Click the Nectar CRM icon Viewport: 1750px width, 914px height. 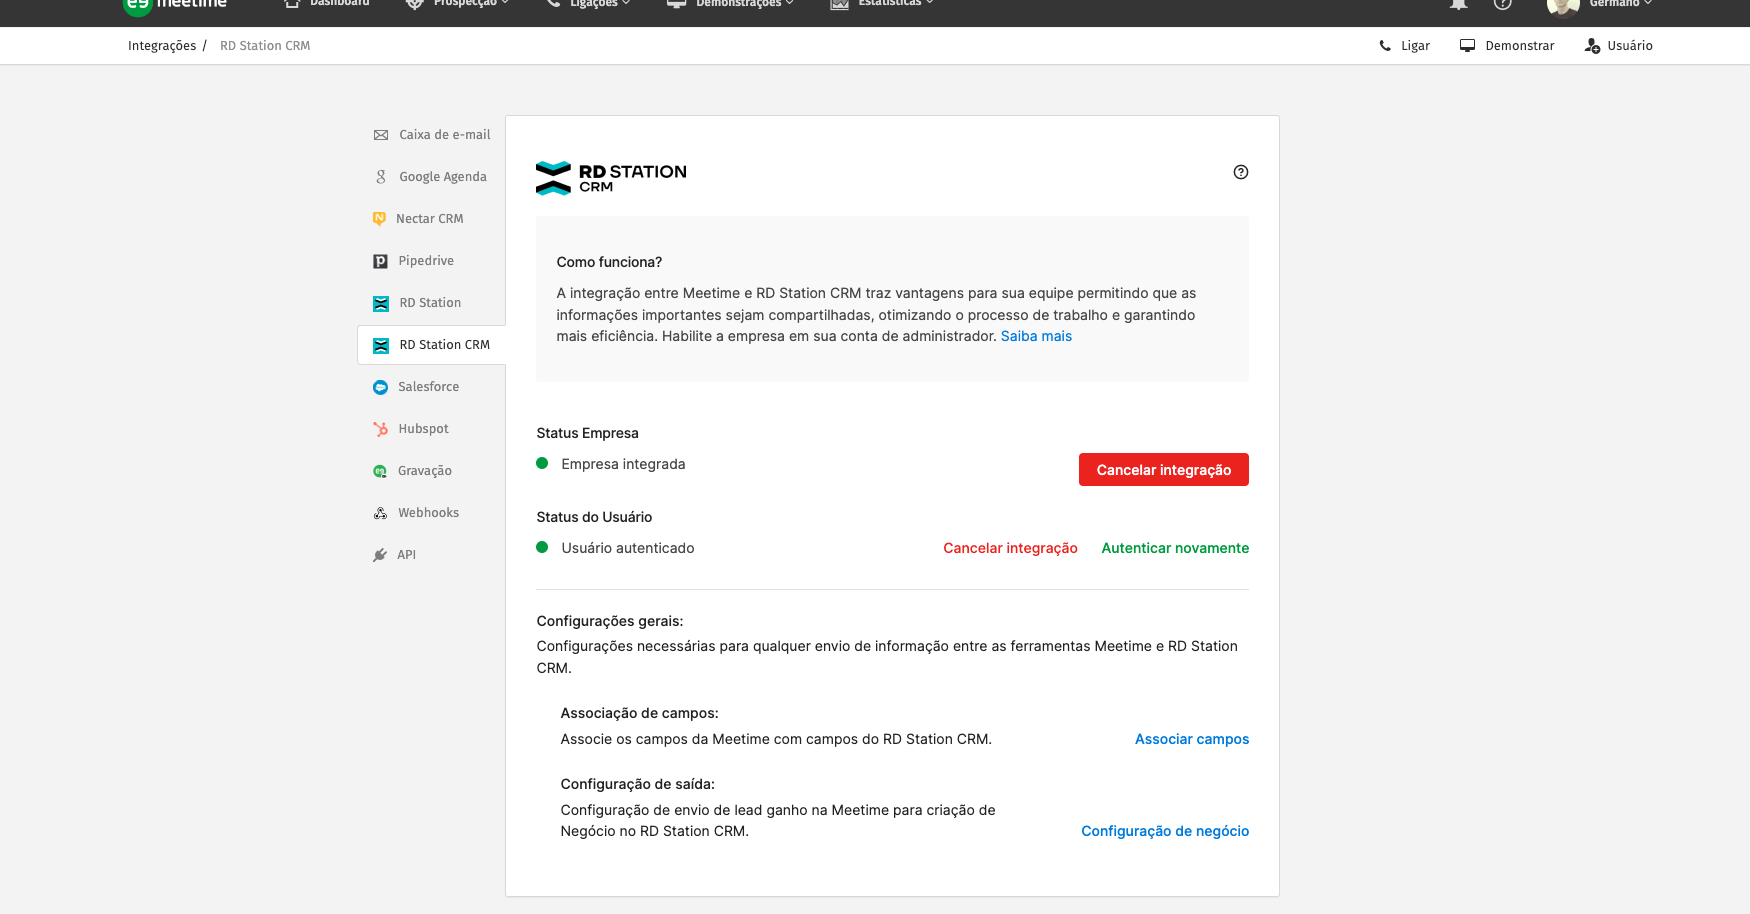(379, 219)
